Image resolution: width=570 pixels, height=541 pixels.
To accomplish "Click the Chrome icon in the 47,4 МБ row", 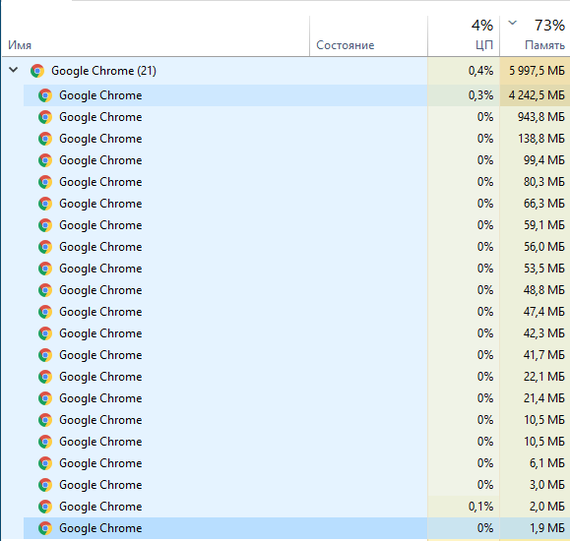I will [45, 312].
